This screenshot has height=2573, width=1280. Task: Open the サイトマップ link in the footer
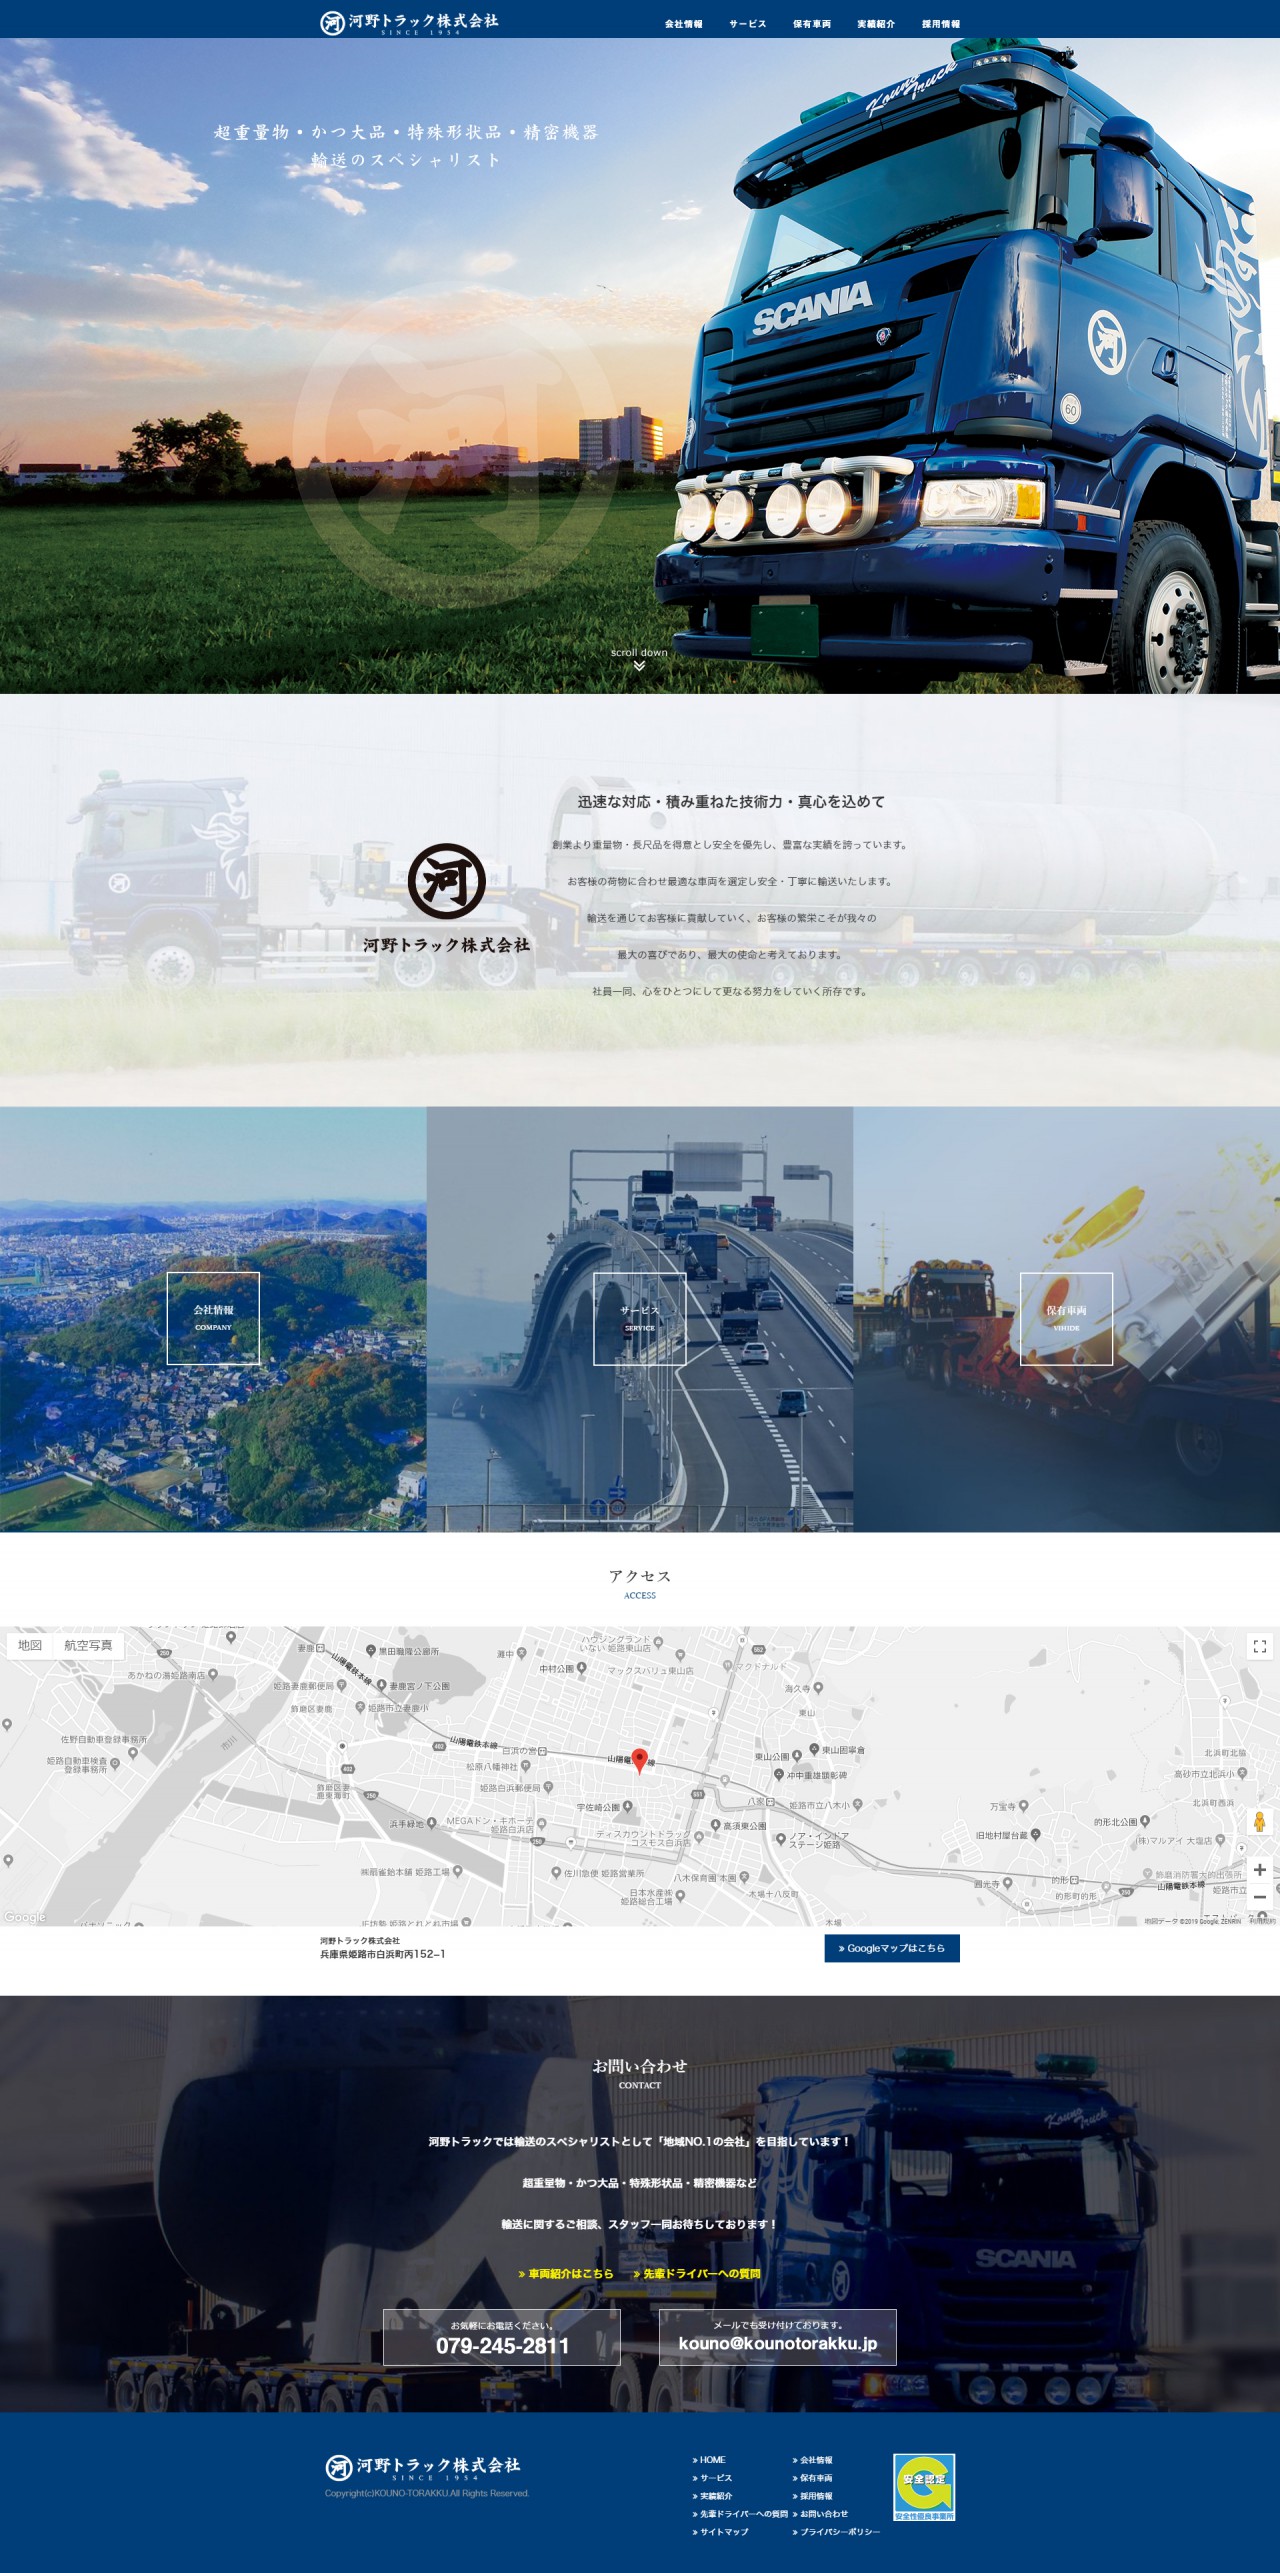point(720,2531)
